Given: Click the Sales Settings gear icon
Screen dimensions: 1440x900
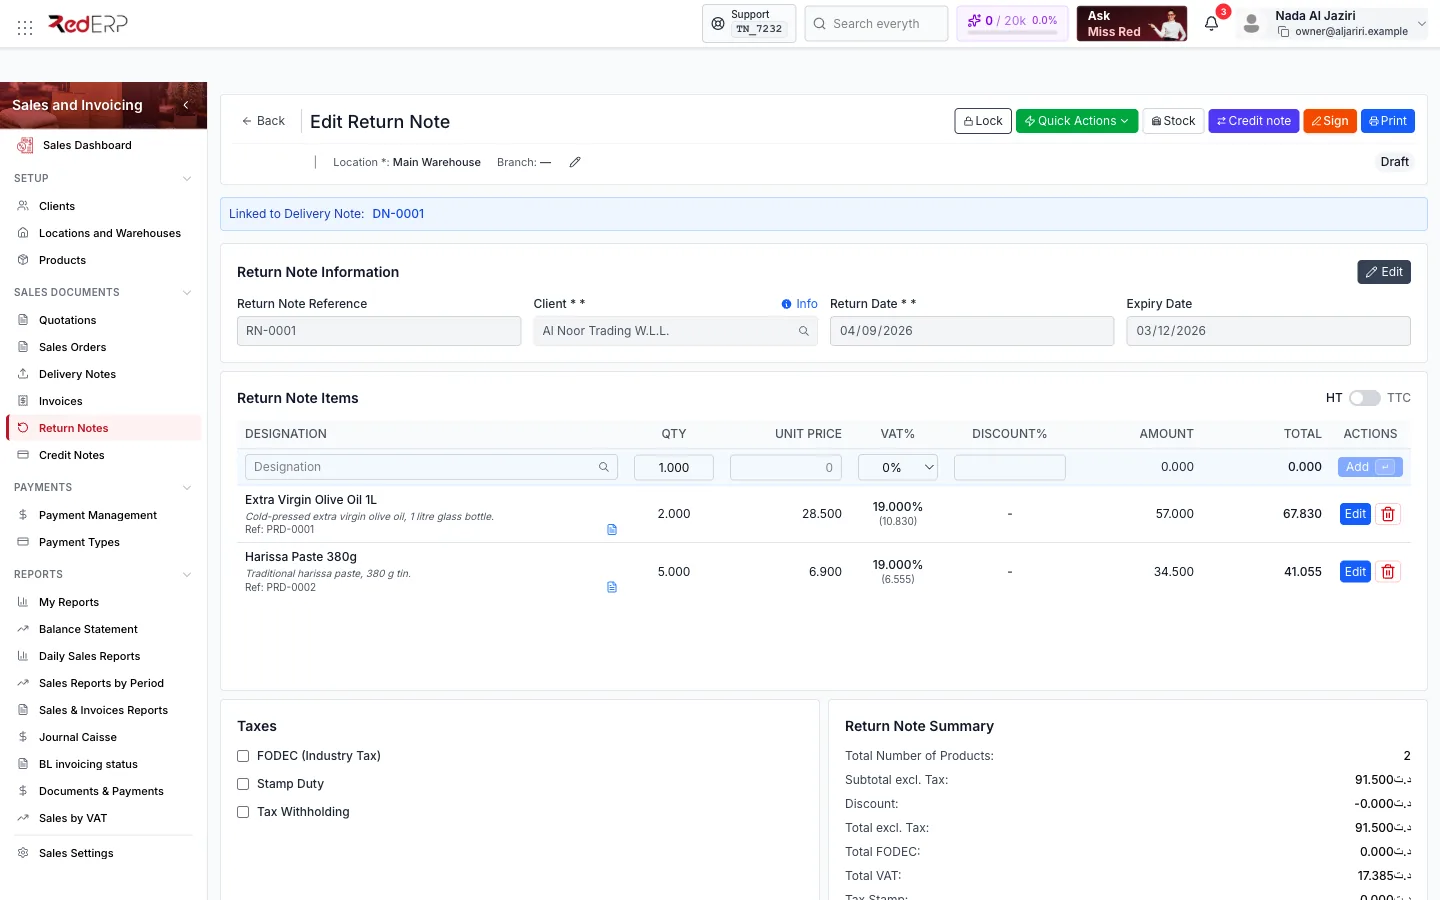Looking at the screenshot, I should 23,853.
